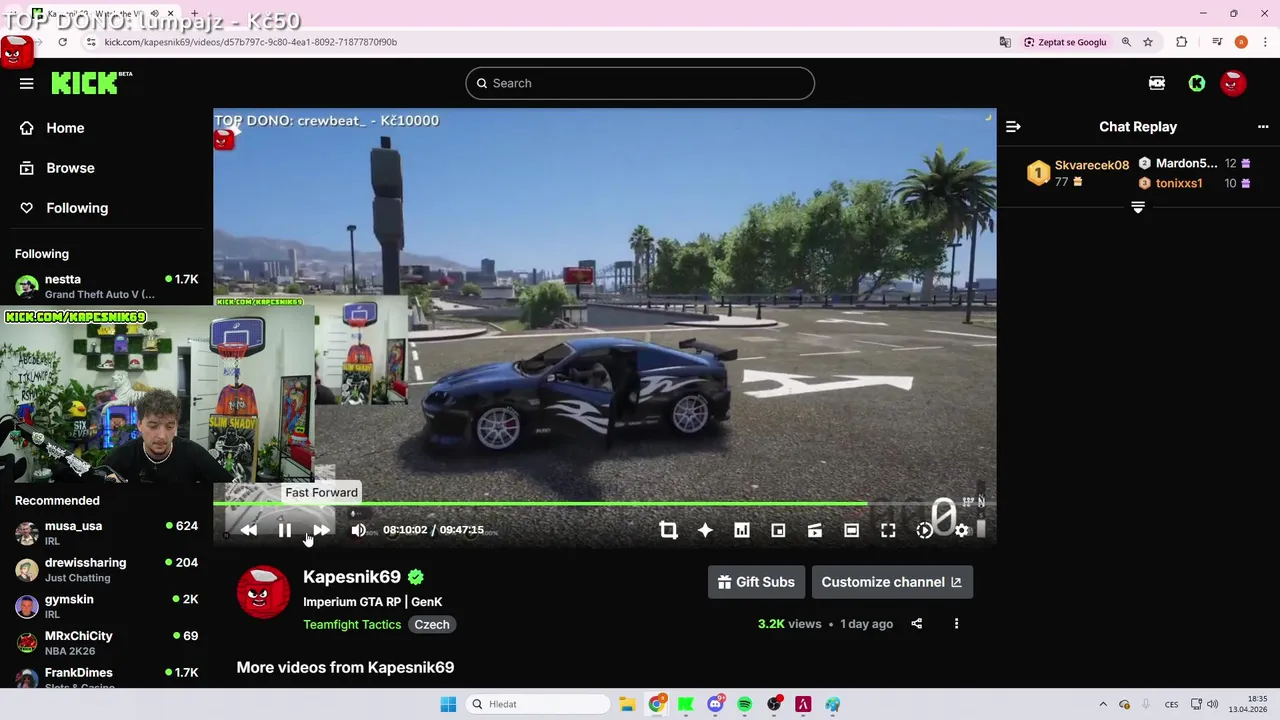Show hidden system tray icons
The image size is (1280, 720).
coord(1103,704)
